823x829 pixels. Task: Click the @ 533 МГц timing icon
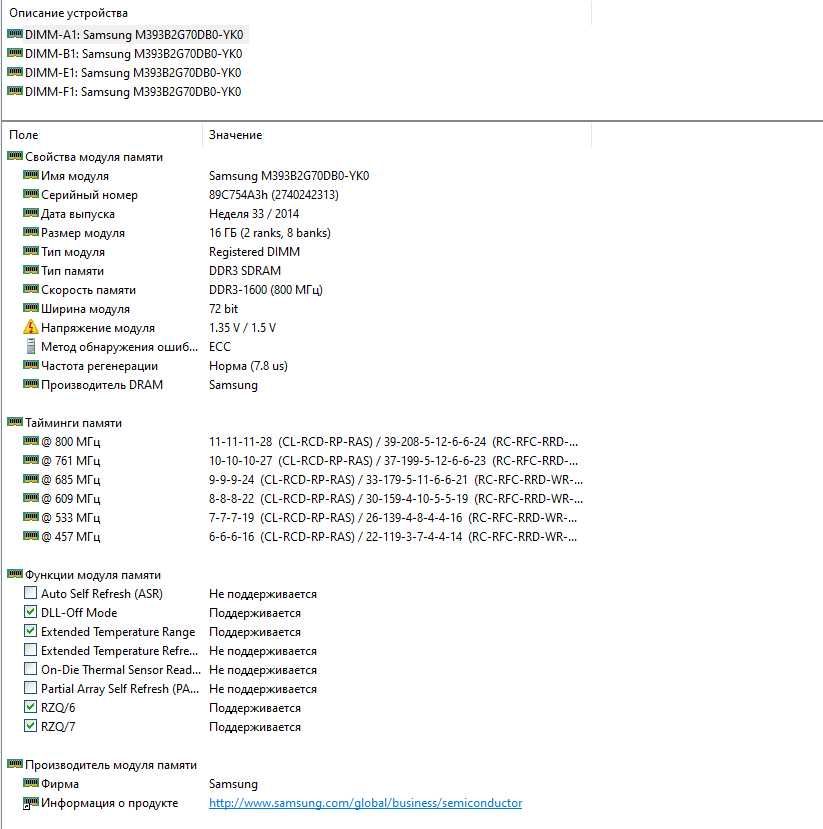pyautogui.click(x=31, y=518)
